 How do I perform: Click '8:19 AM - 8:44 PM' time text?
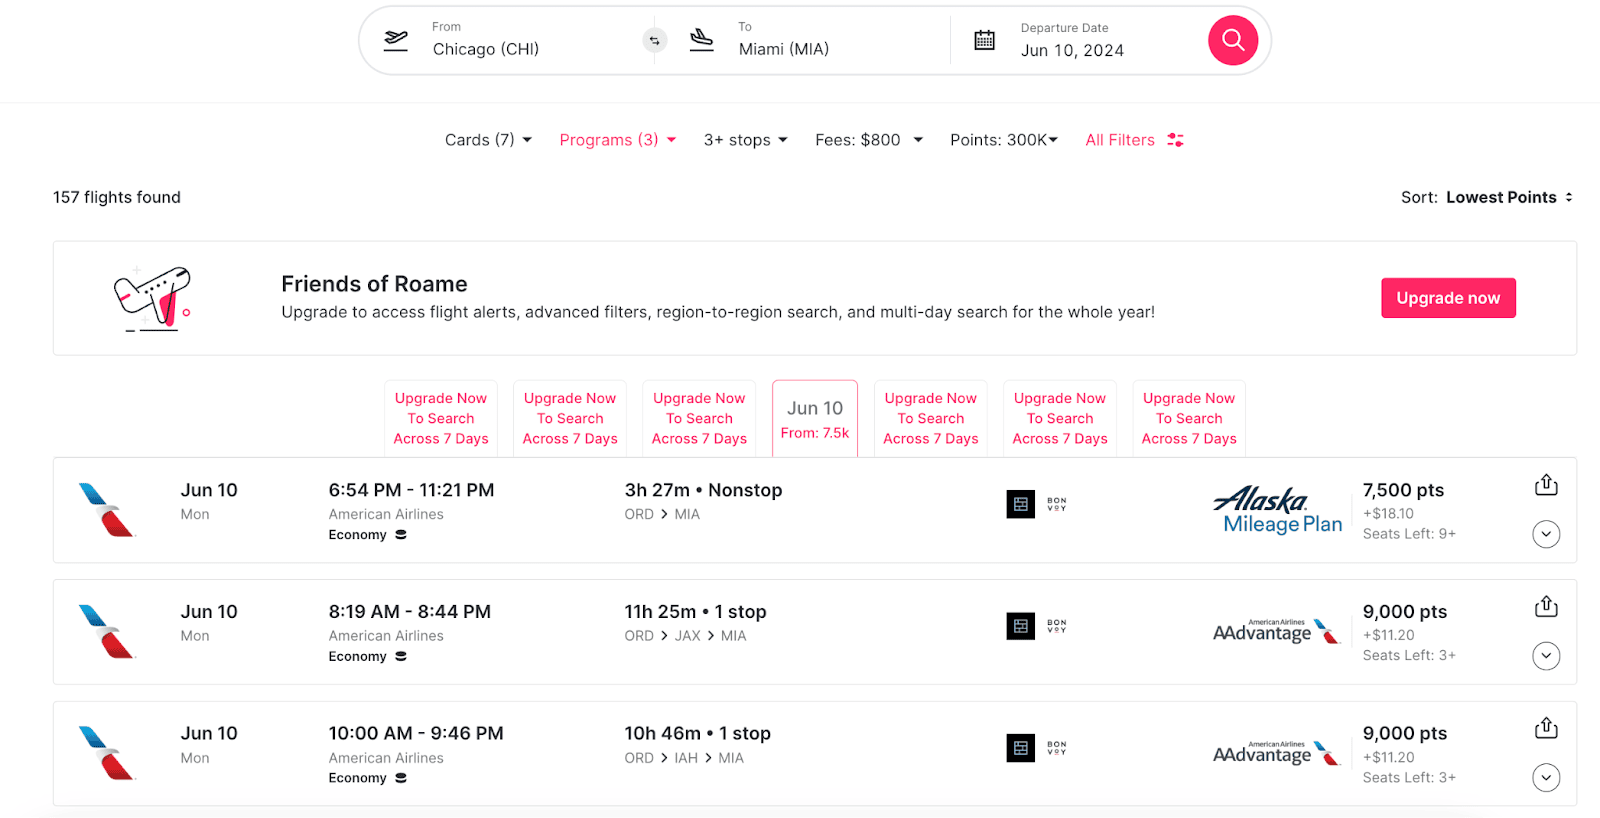(x=409, y=612)
